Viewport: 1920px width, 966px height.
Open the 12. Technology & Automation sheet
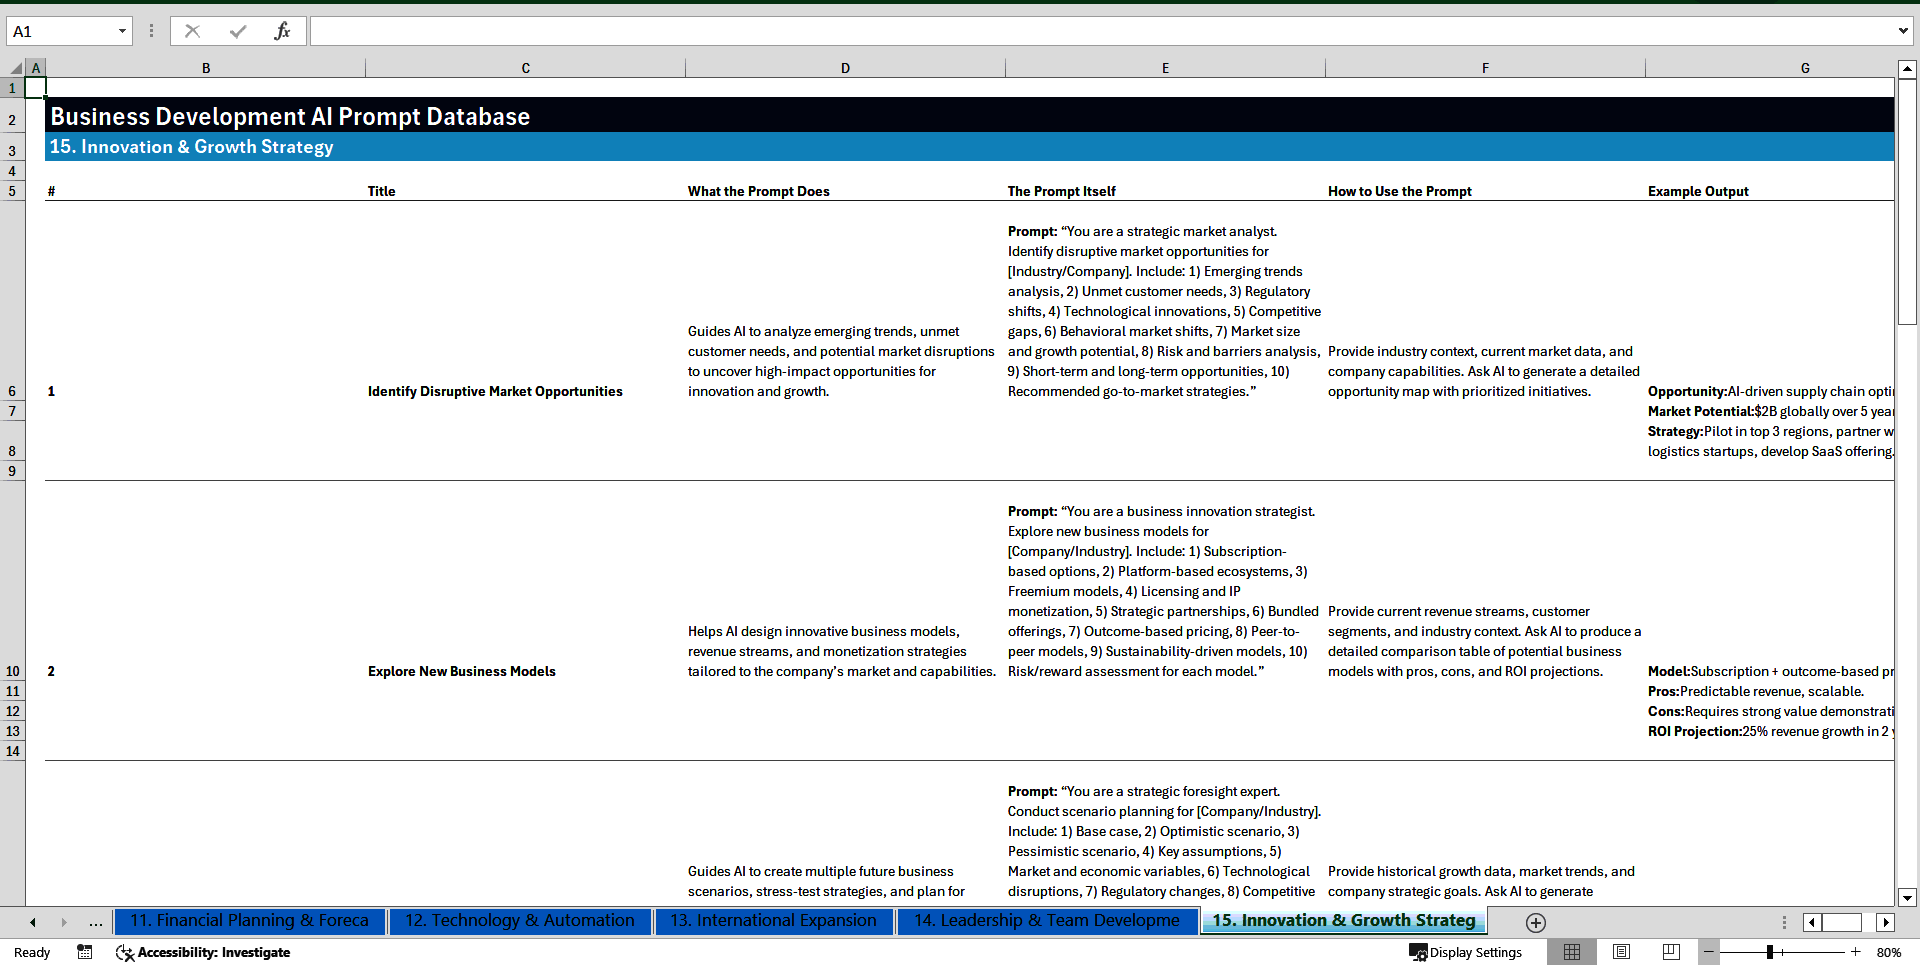(520, 921)
